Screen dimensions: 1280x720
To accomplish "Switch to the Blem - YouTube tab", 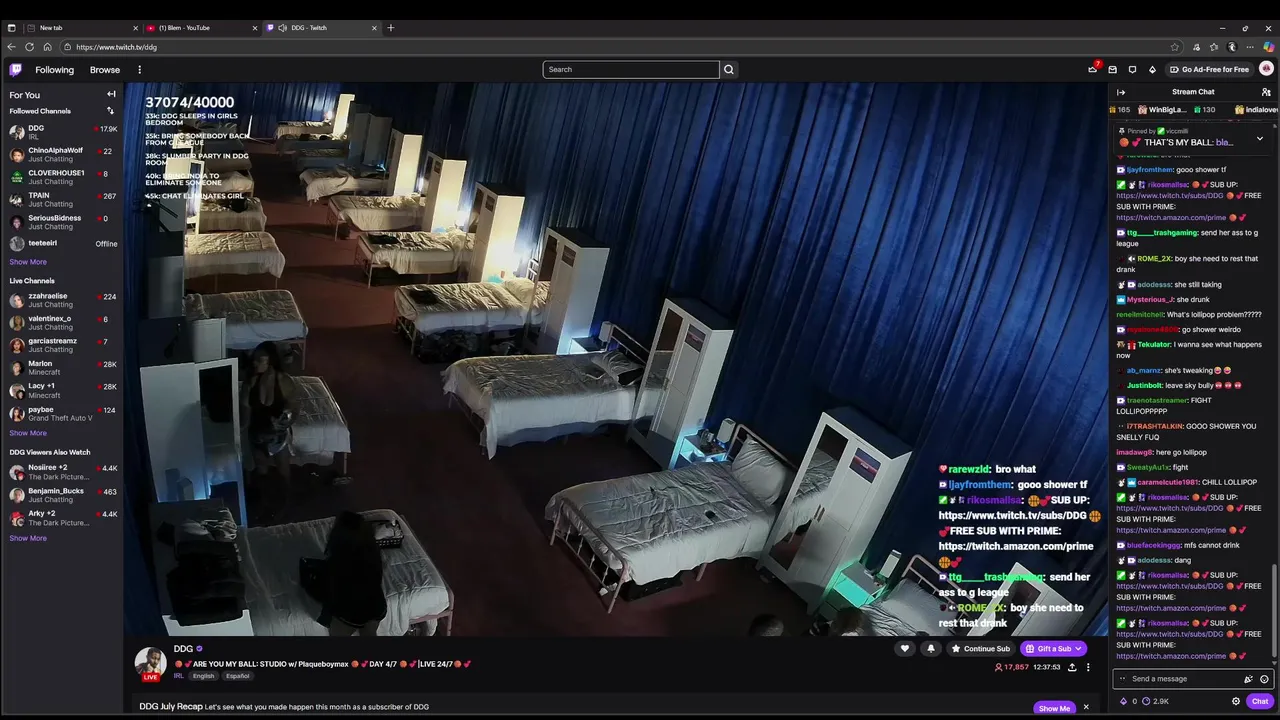I will [200, 28].
